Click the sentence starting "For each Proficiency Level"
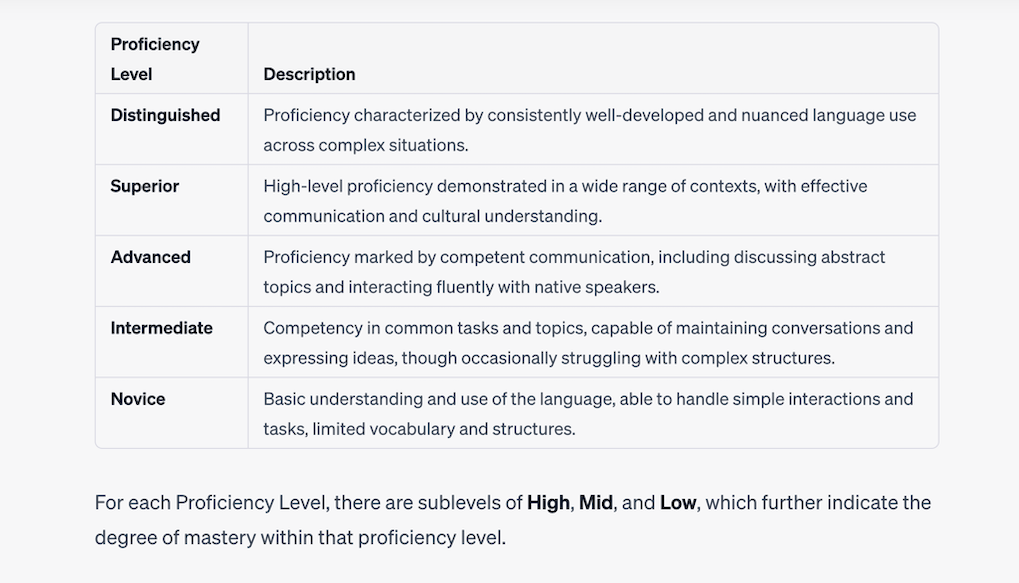Viewport: 1019px width, 583px height. (x=513, y=520)
